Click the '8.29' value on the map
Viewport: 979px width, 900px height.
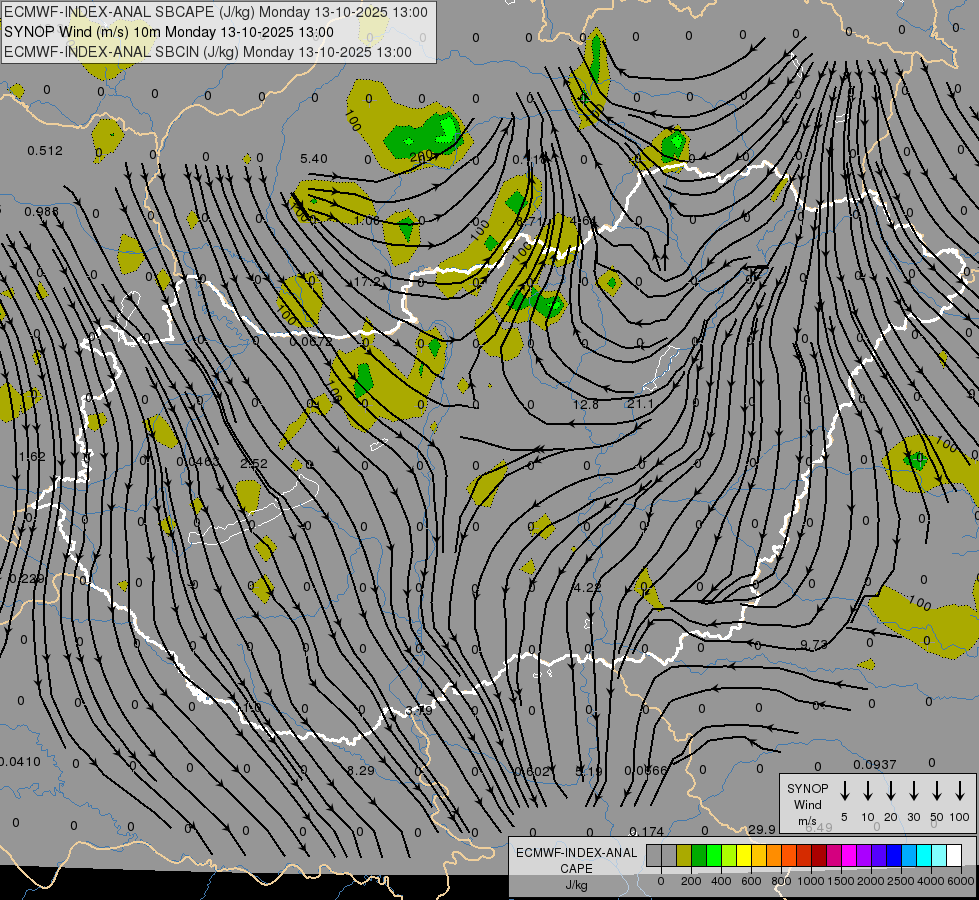click(x=361, y=771)
